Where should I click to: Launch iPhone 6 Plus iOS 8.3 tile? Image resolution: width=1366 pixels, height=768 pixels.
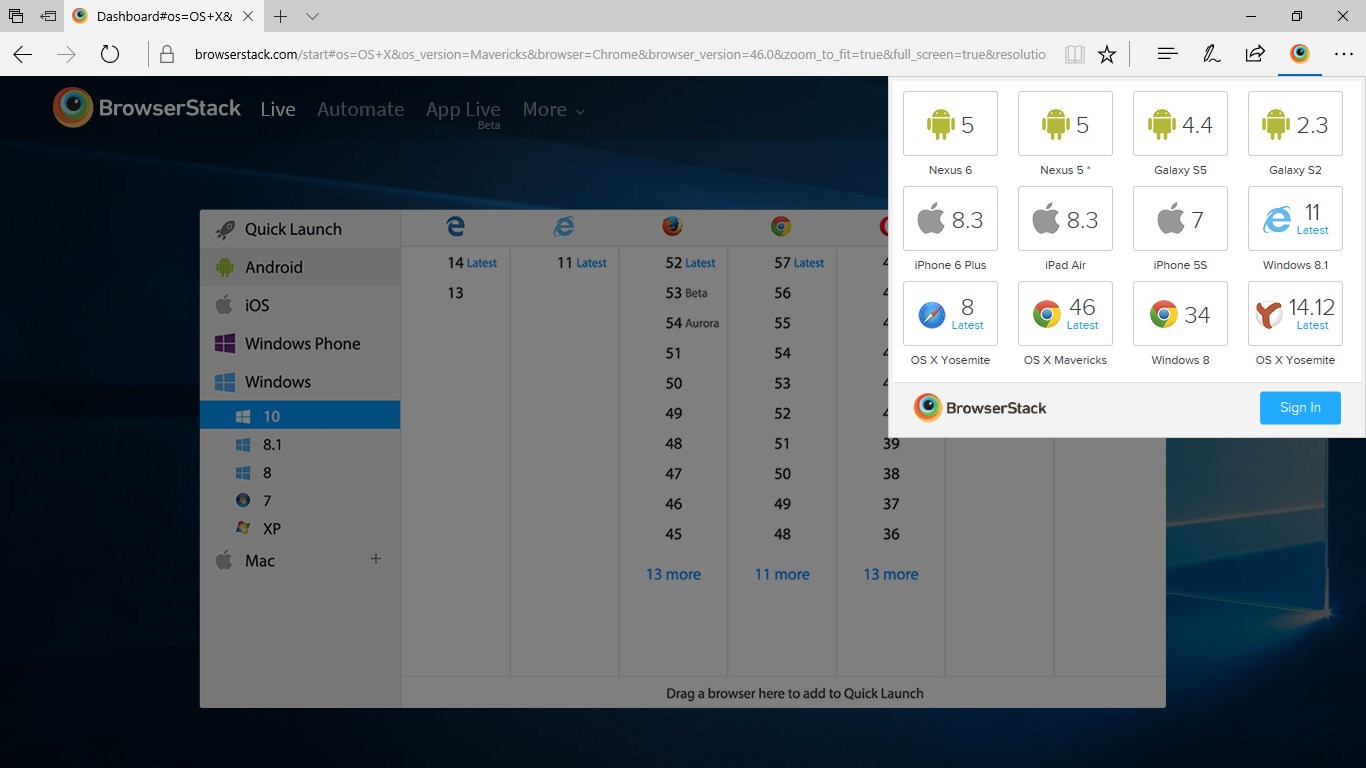(950, 219)
